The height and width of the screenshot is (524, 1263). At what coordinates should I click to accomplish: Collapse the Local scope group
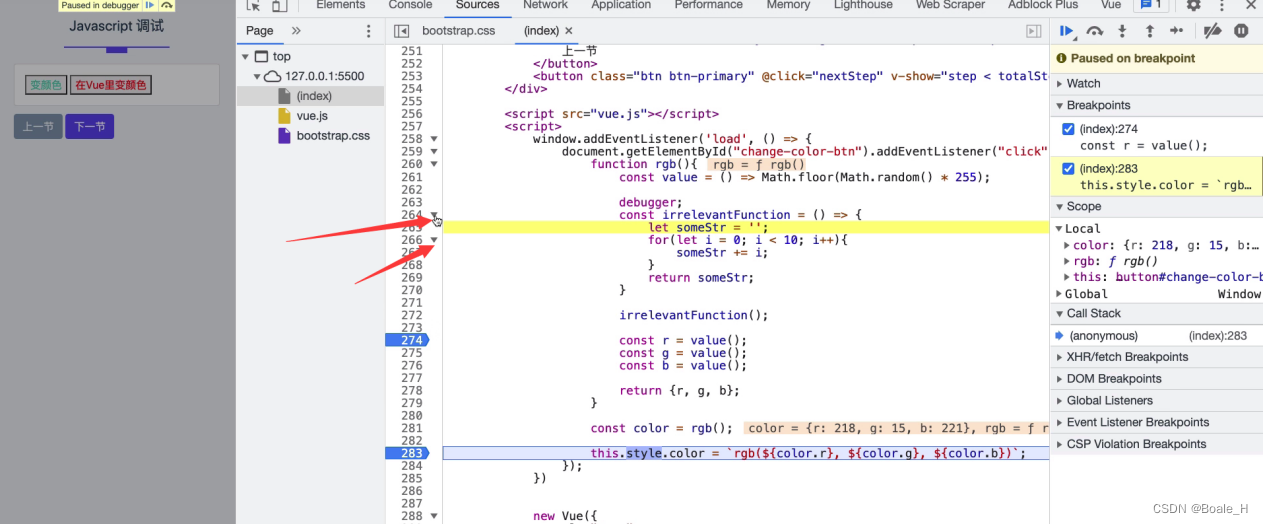tap(1059, 229)
